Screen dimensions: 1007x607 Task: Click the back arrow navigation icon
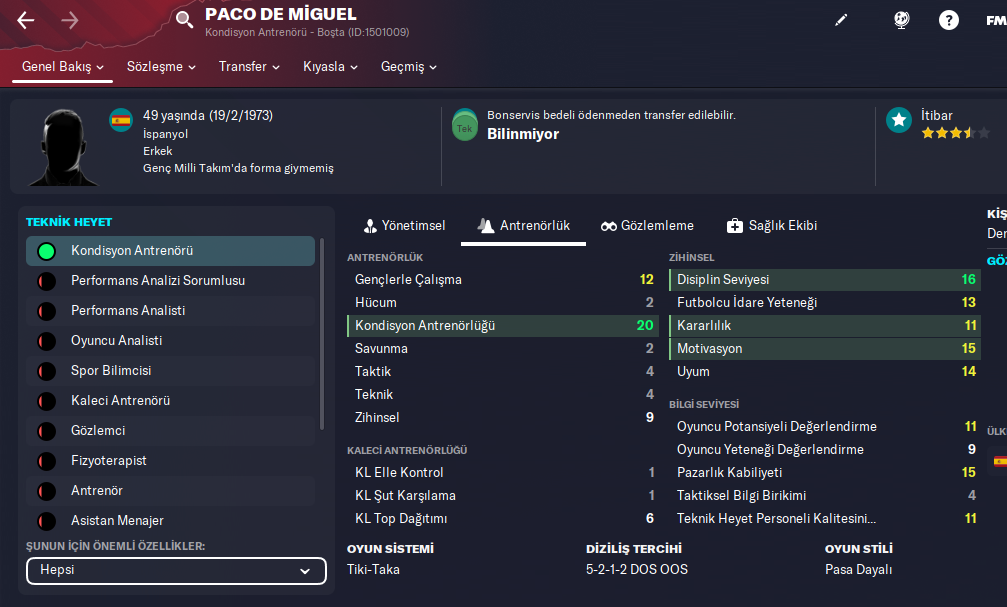click(26, 20)
